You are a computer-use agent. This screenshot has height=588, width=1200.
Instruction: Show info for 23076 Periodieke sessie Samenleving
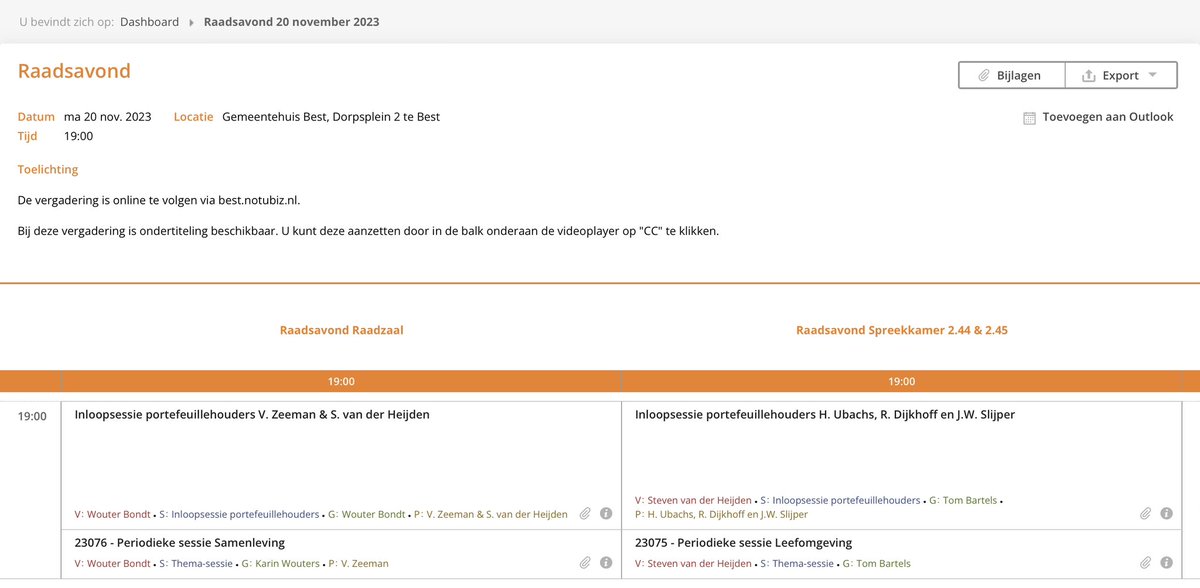tap(606, 563)
